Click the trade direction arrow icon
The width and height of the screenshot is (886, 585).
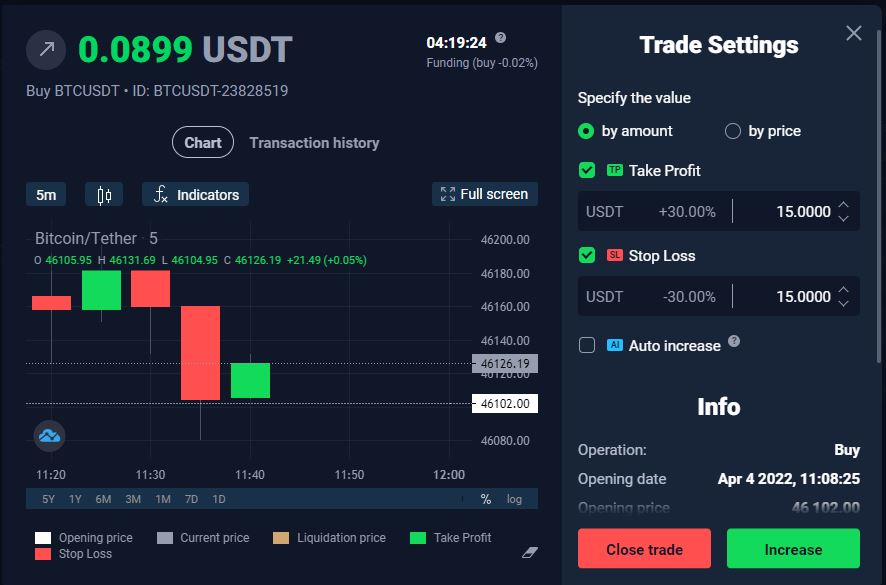46,49
